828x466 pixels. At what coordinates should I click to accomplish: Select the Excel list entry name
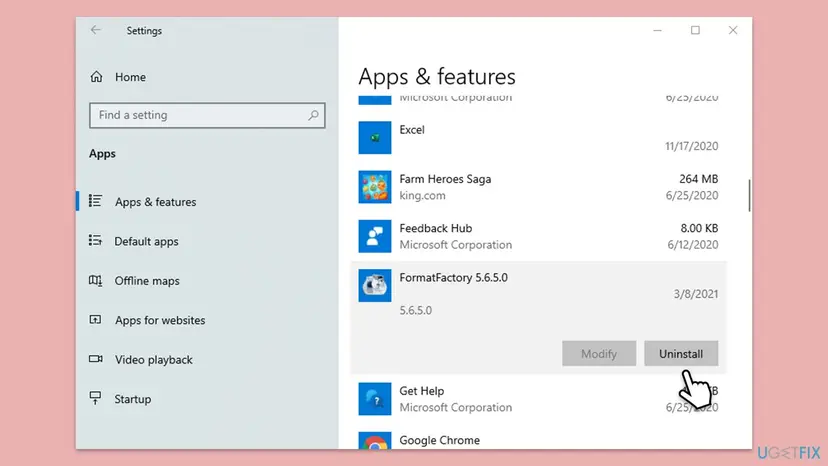pos(412,130)
